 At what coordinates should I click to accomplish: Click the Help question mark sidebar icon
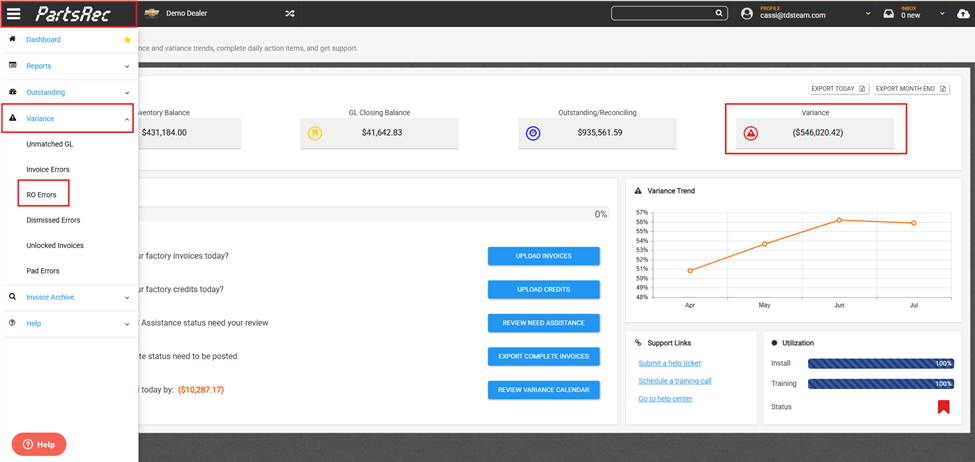(x=12, y=323)
